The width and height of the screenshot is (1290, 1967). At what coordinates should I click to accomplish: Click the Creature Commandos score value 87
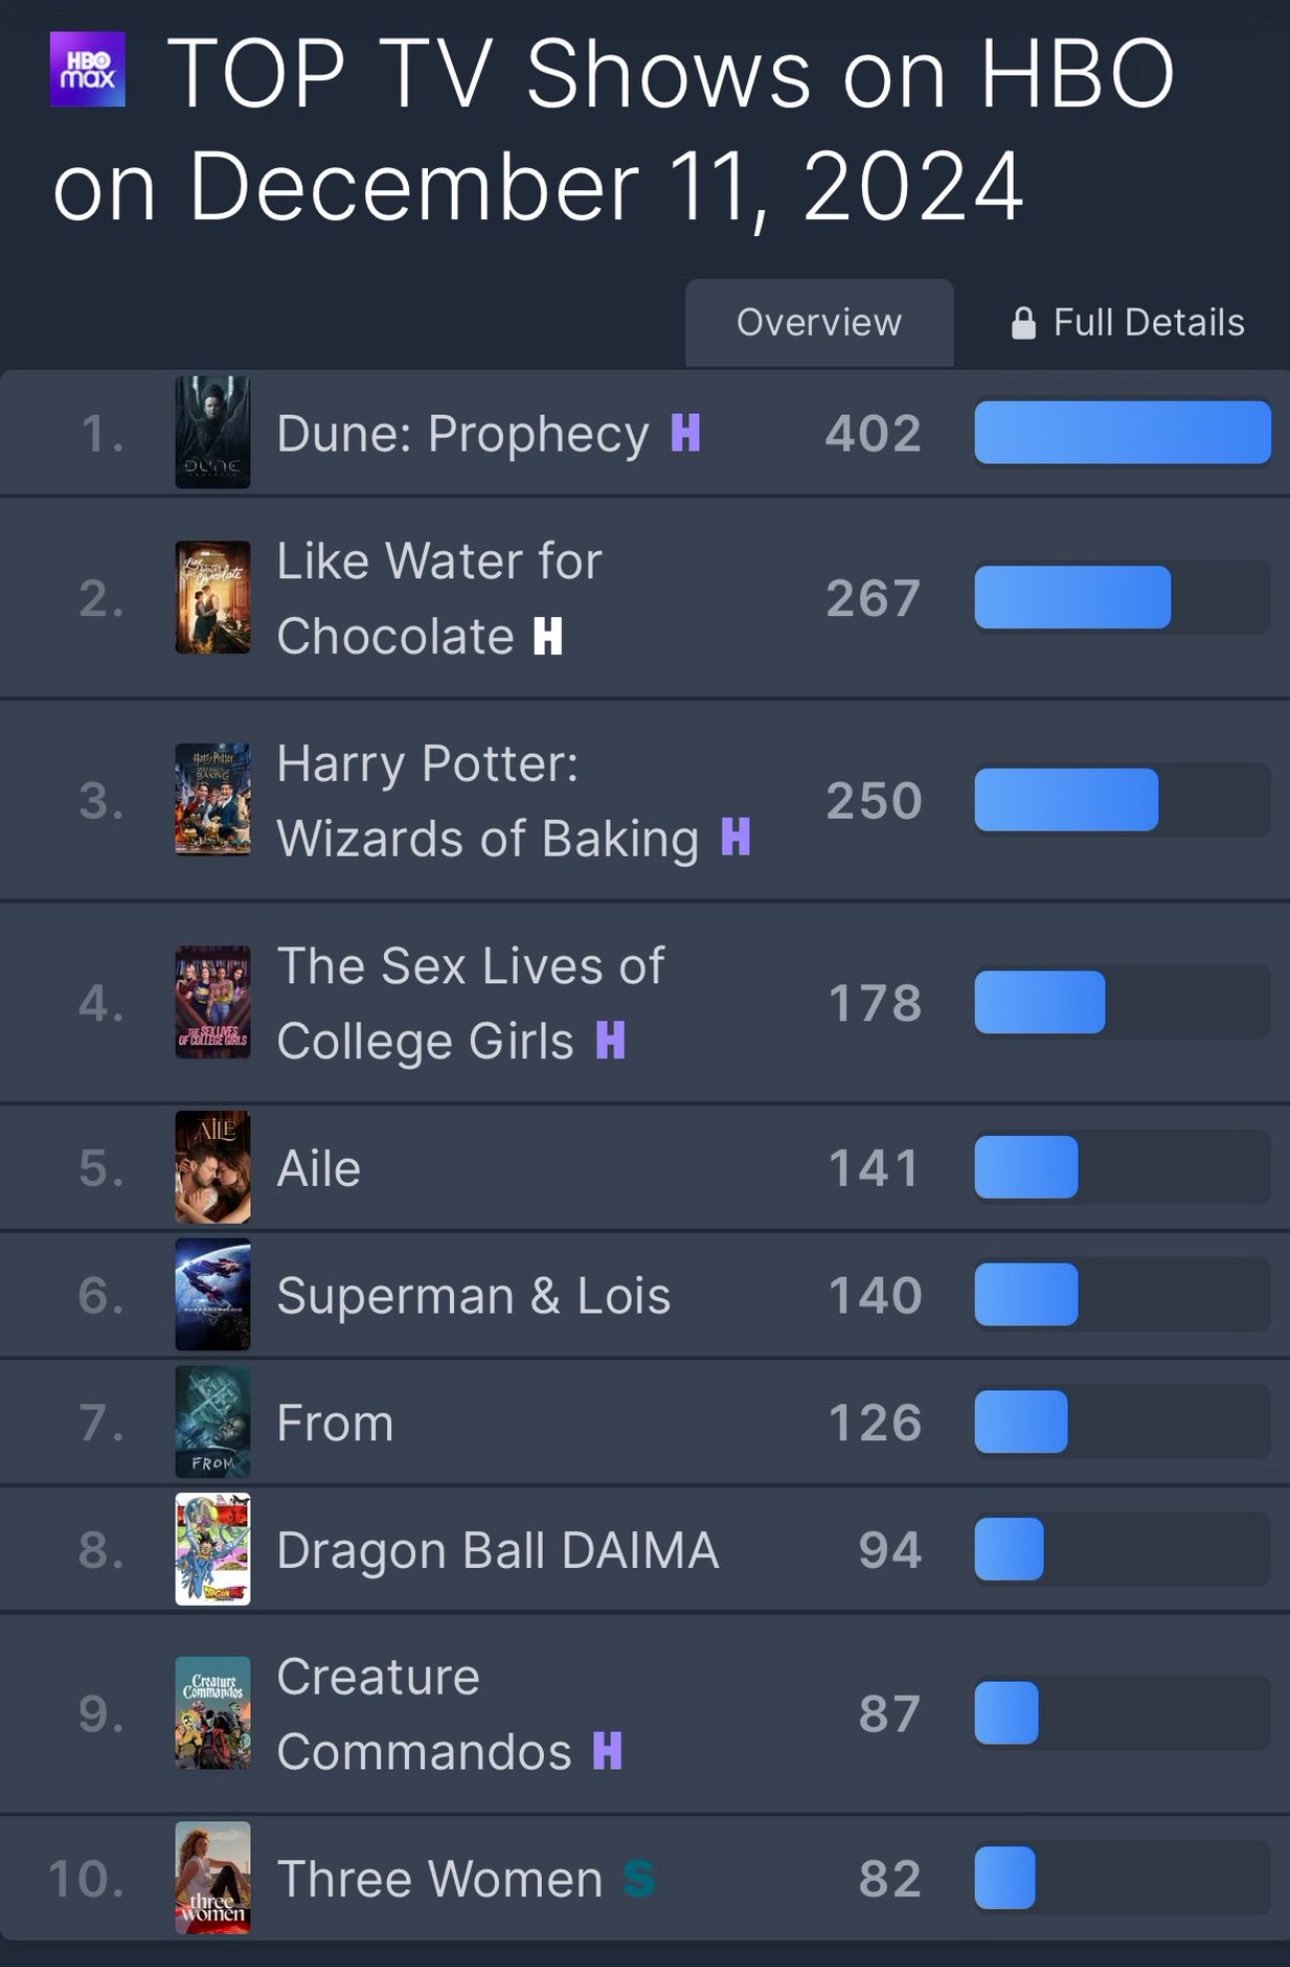point(890,1714)
